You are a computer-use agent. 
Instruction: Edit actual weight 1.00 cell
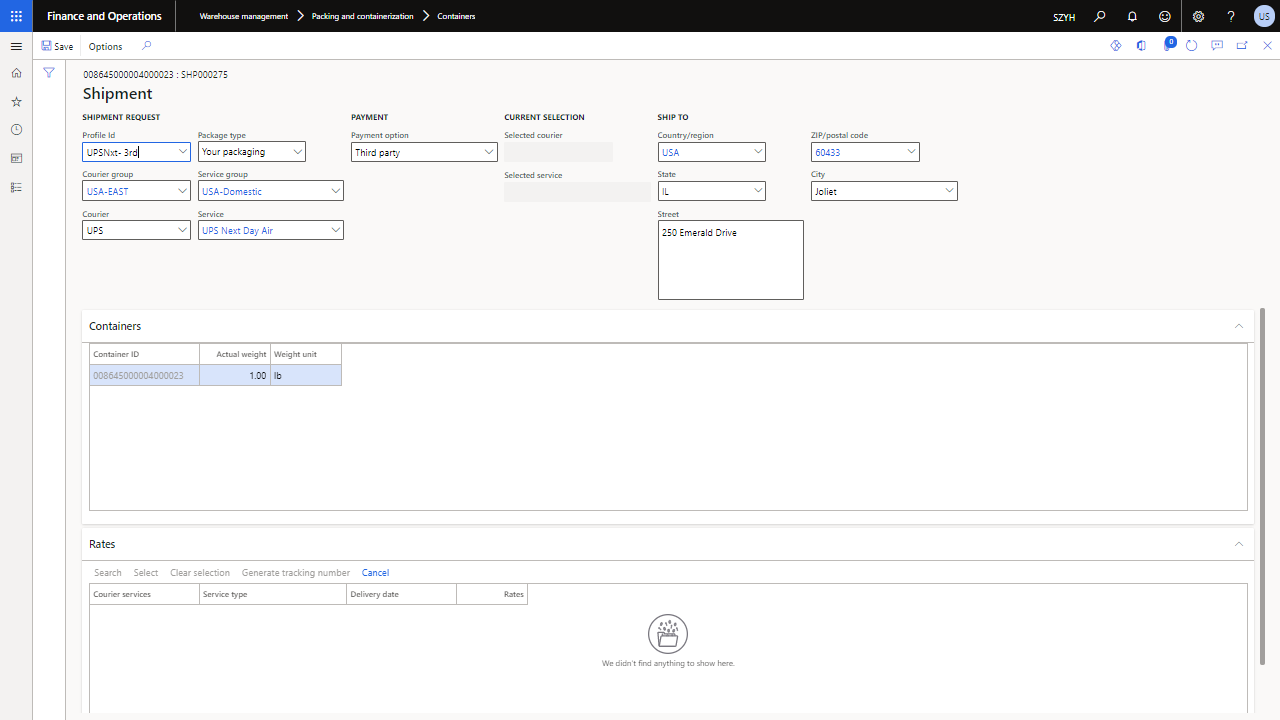click(235, 376)
